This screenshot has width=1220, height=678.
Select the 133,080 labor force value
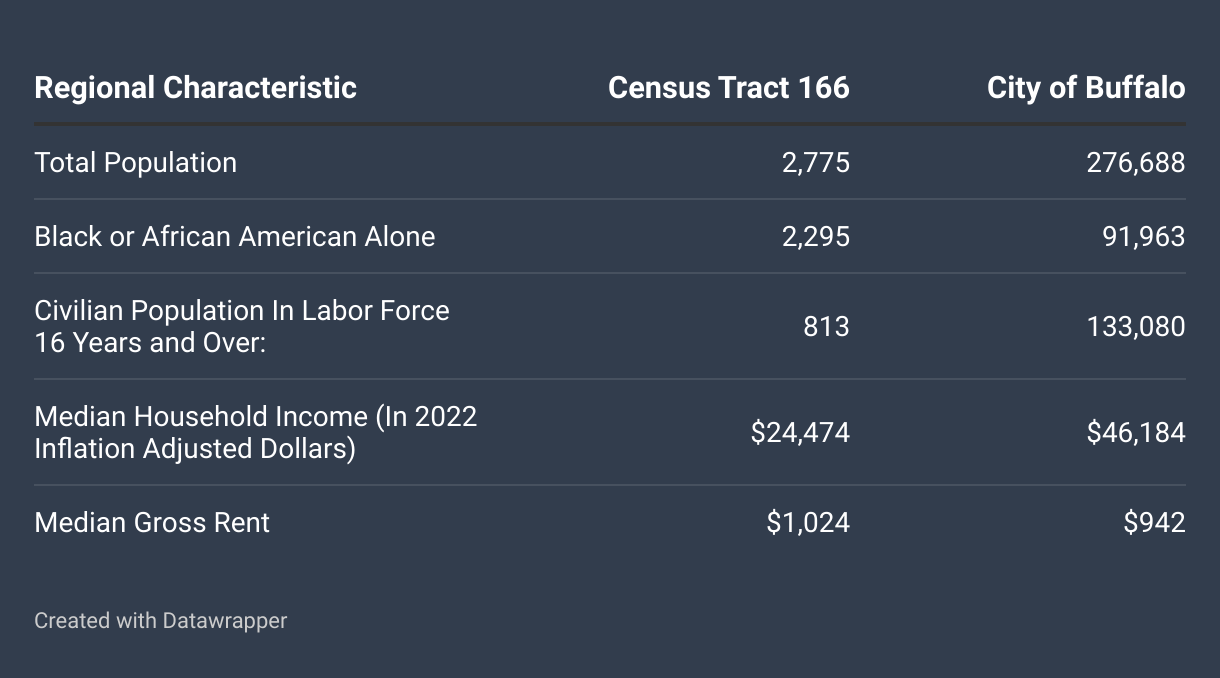[1135, 327]
